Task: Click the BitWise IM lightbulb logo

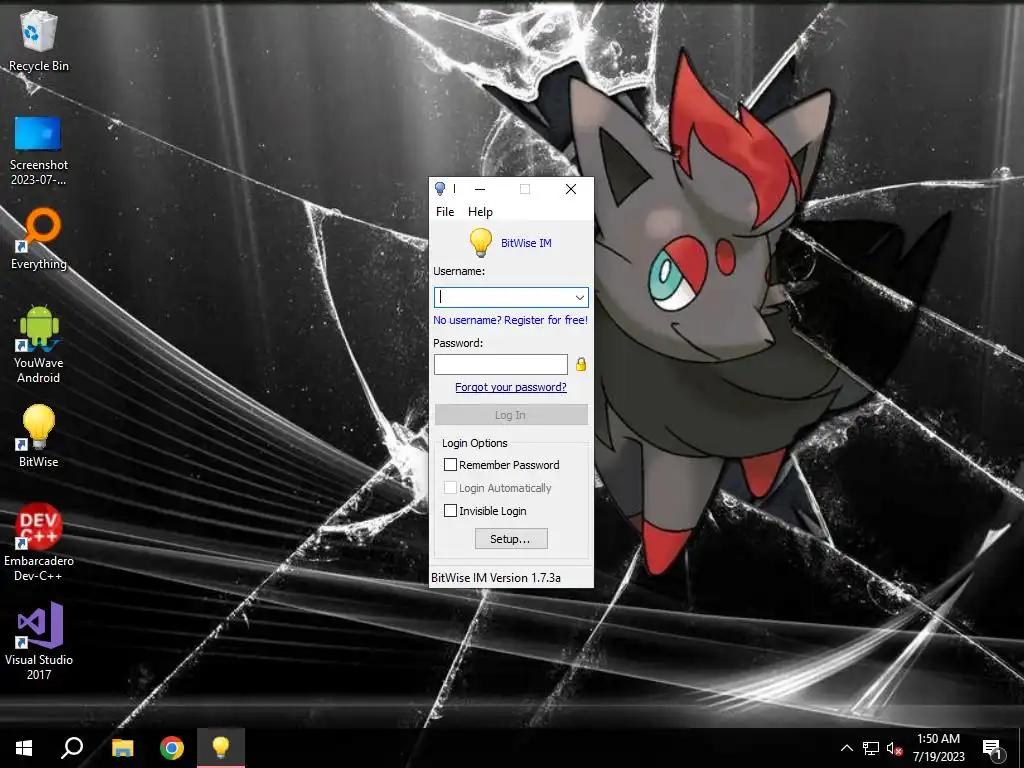Action: point(481,242)
